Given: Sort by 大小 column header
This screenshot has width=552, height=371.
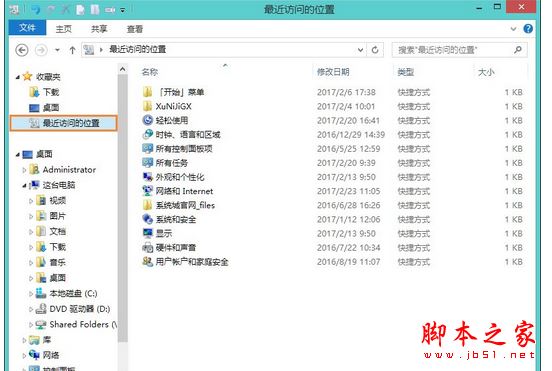Looking at the screenshot, I should point(486,72).
